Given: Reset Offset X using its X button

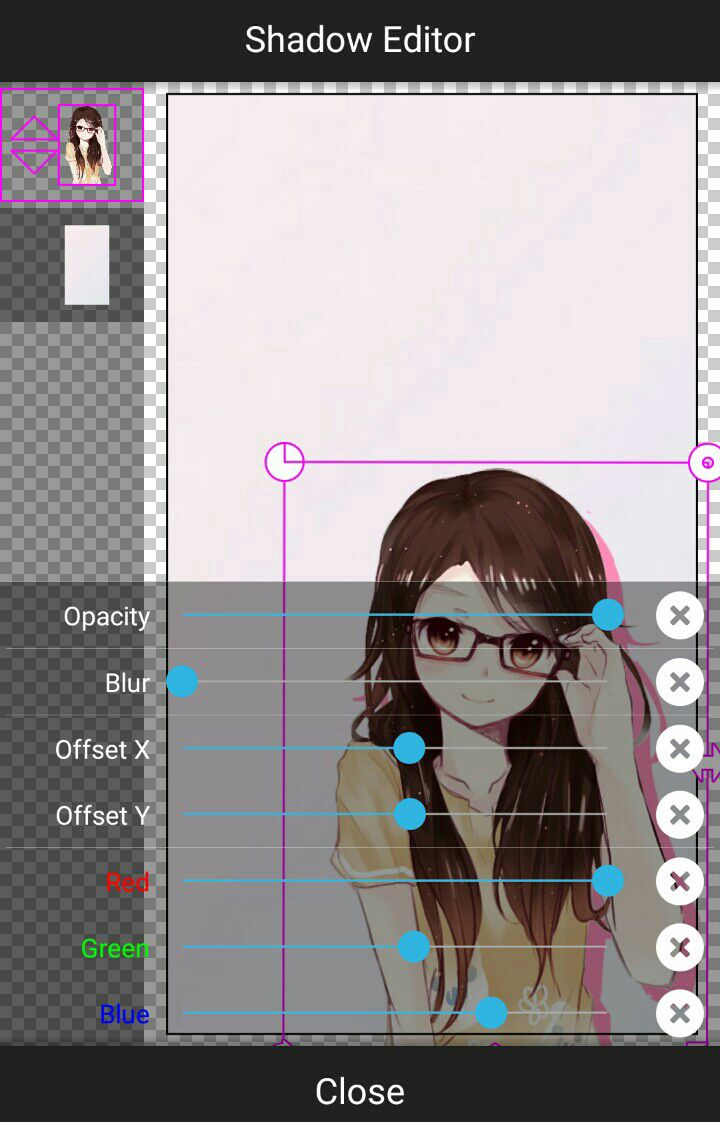Looking at the screenshot, I should click(x=679, y=748).
